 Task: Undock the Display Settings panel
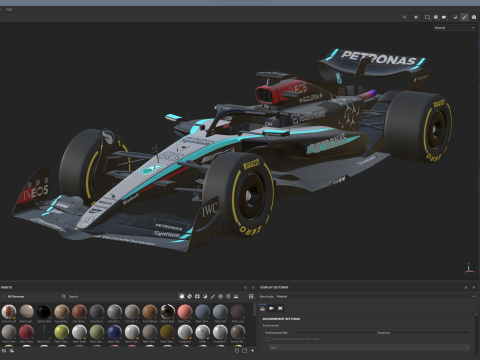coord(466,287)
